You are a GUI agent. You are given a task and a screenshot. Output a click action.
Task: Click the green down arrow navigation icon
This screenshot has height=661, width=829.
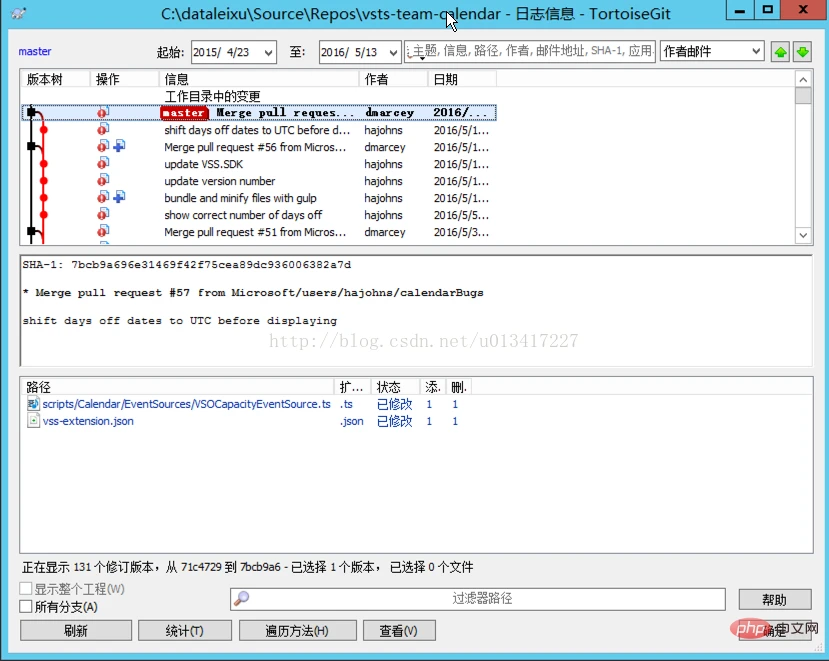[x=803, y=52]
